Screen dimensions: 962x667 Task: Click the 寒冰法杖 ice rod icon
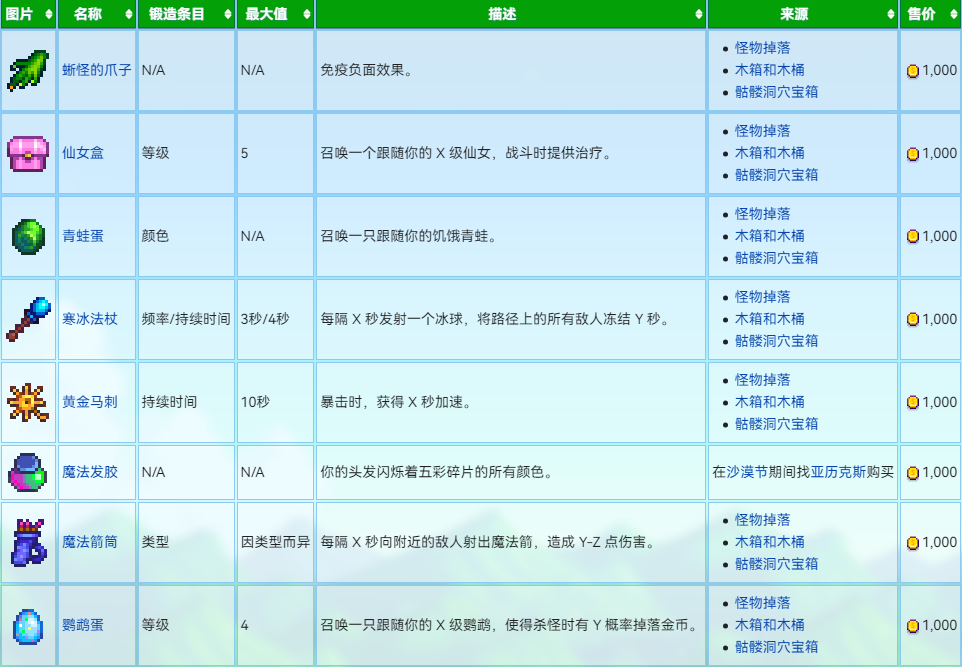coord(28,319)
